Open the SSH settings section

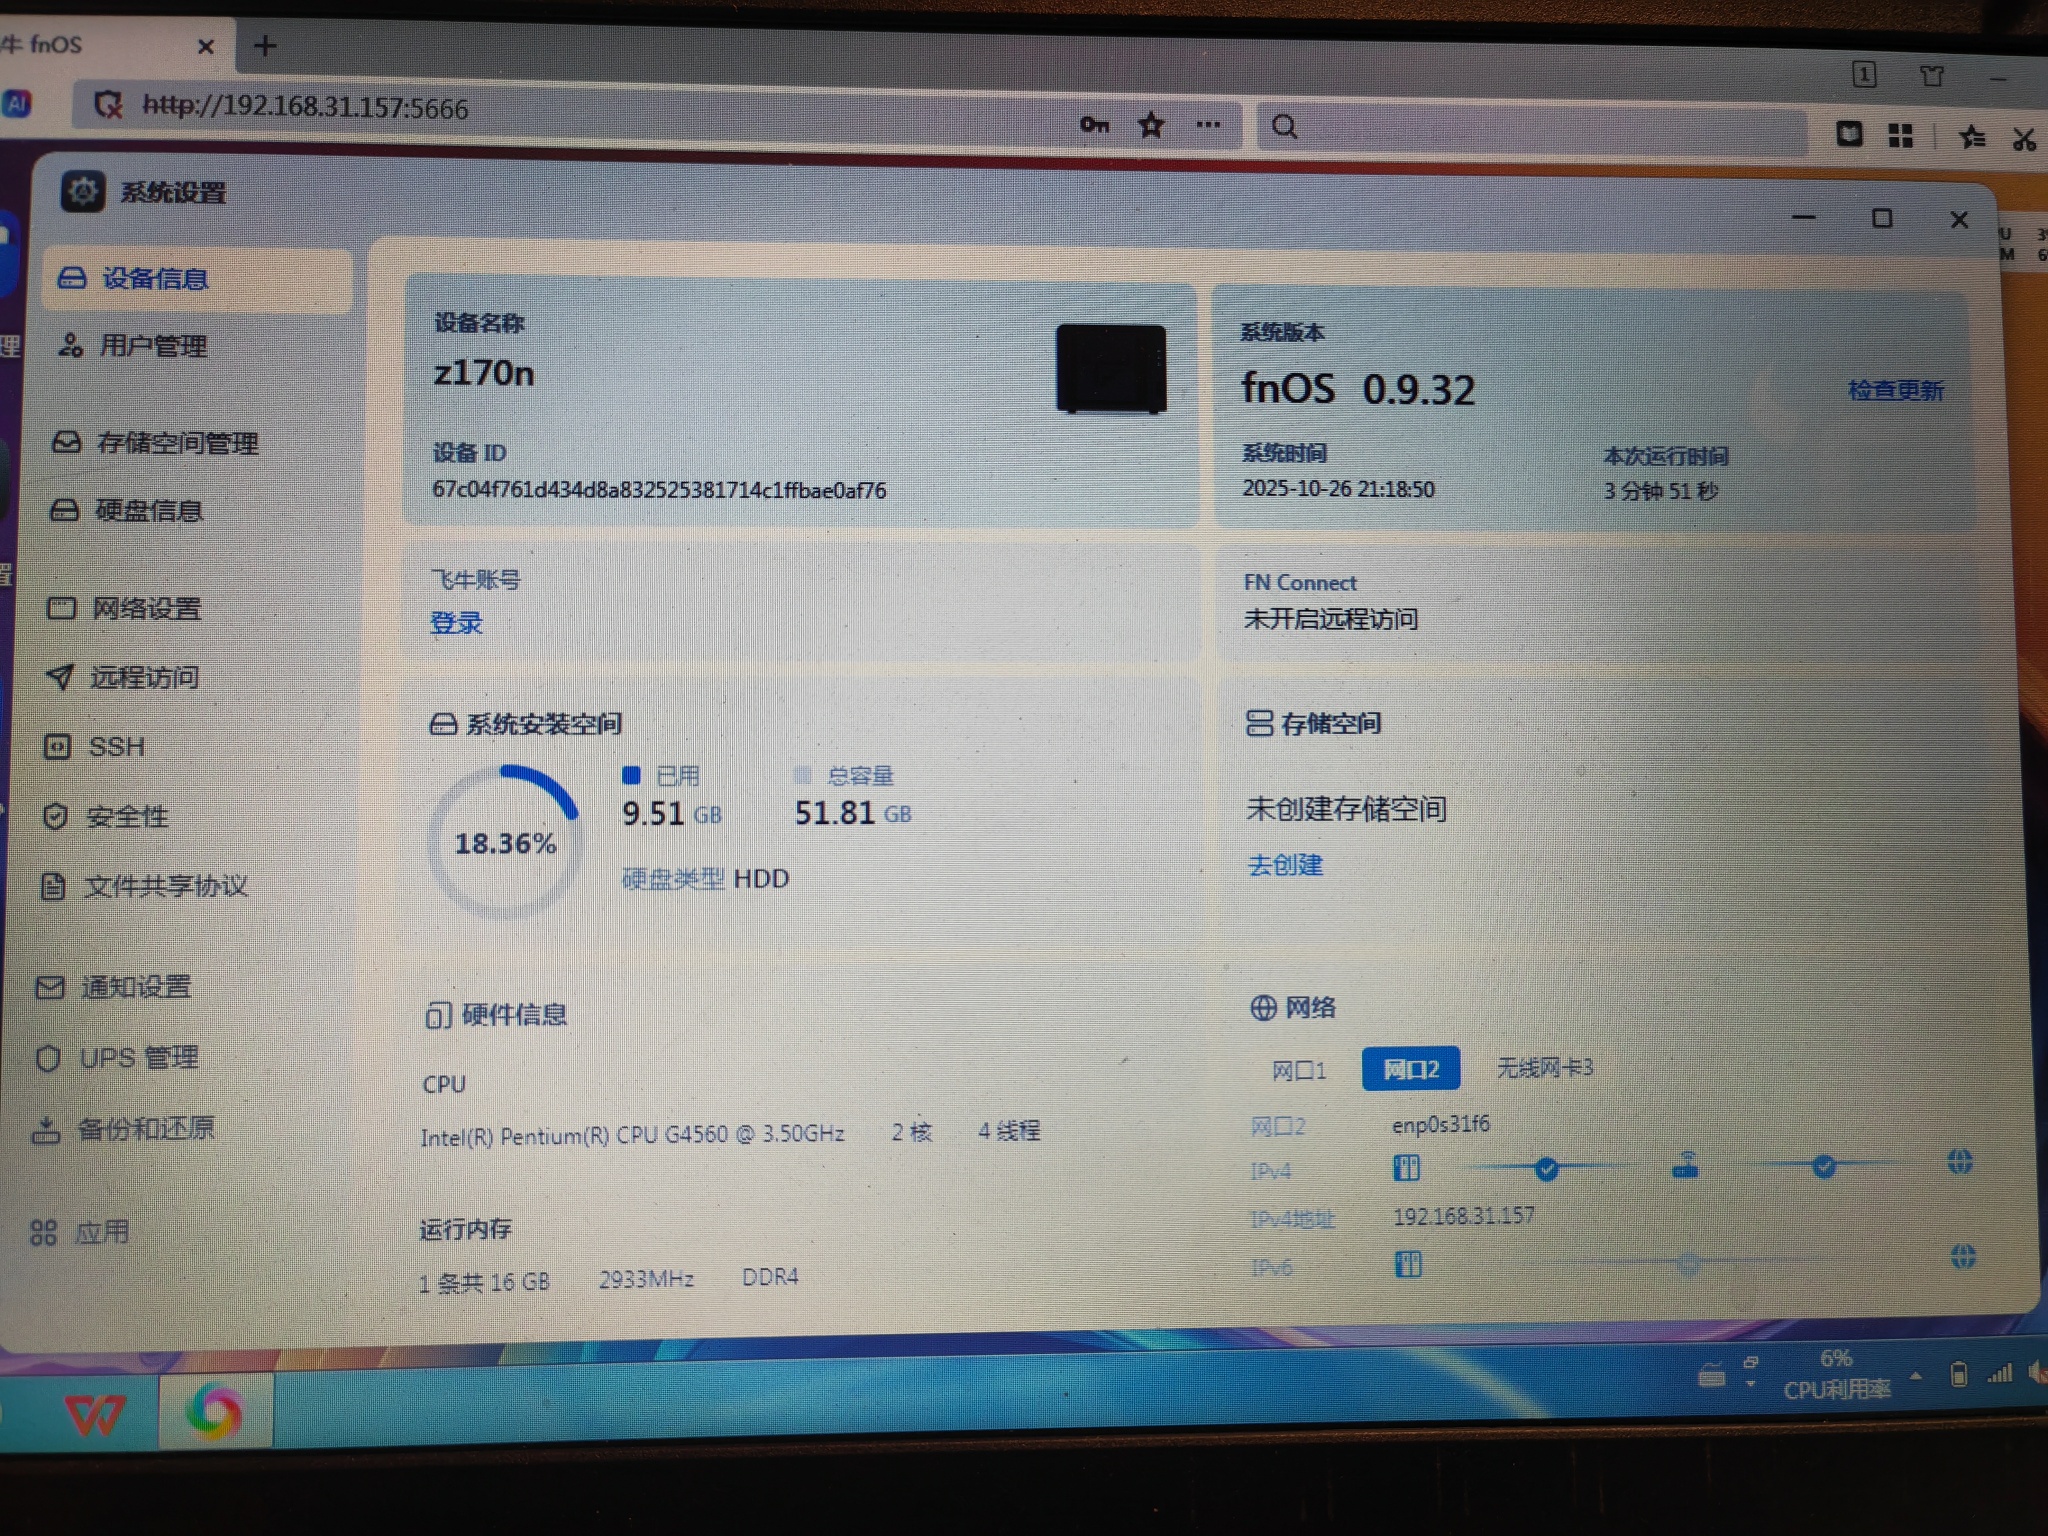[116, 747]
